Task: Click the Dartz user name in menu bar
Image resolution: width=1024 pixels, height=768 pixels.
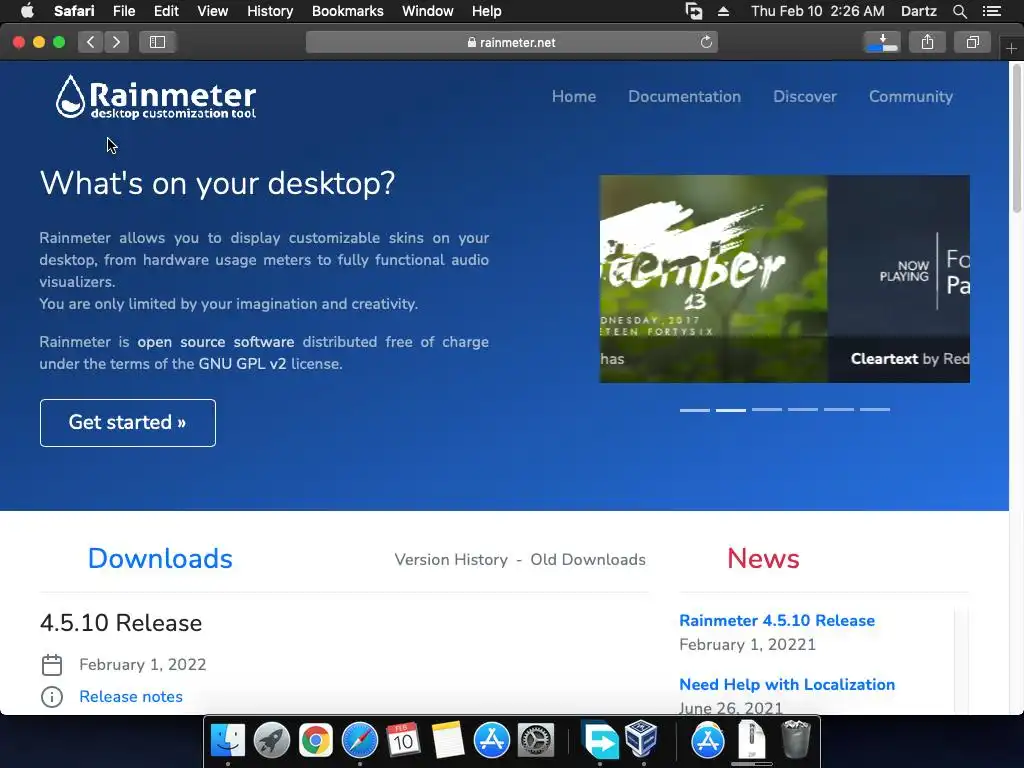Action: [x=918, y=11]
